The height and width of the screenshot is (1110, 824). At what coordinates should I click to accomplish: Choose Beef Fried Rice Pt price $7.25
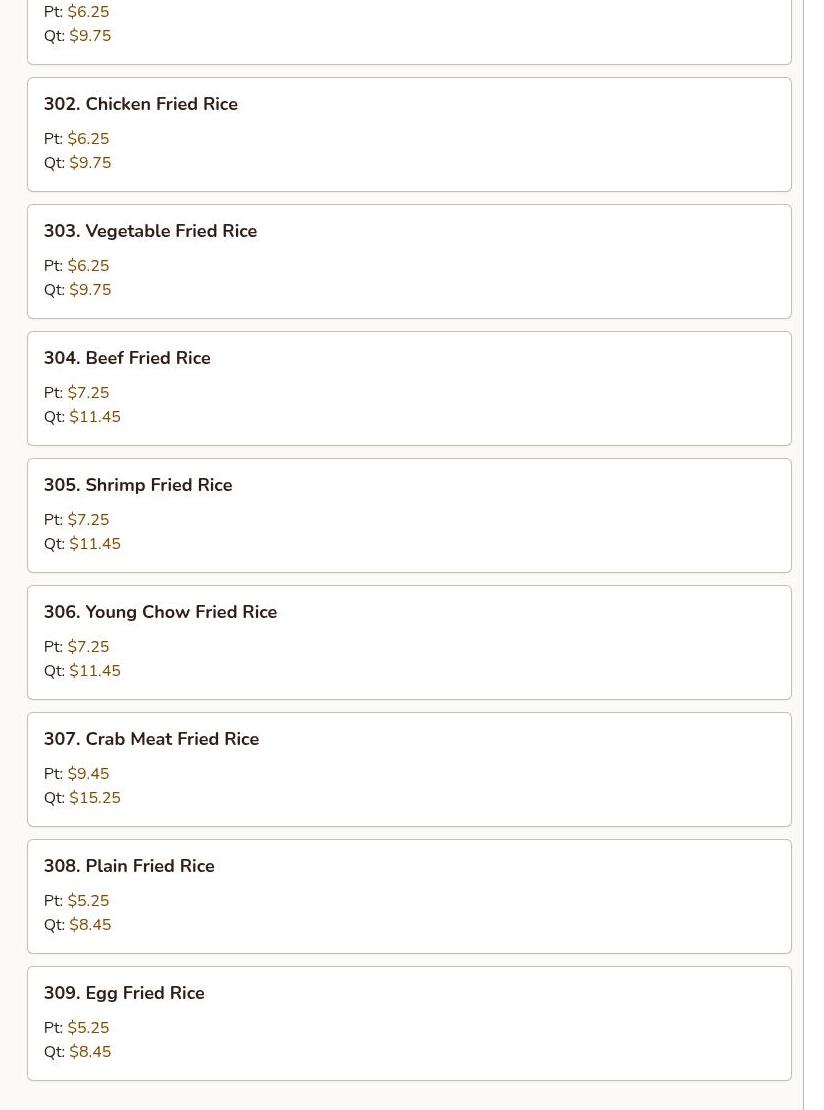[88, 393]
